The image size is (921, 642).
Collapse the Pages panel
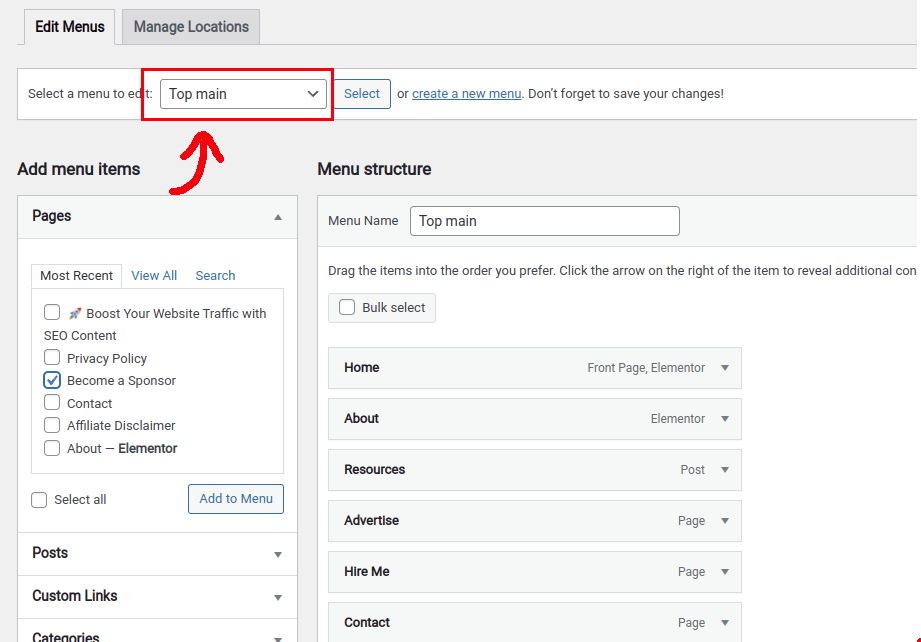[278, 217]
